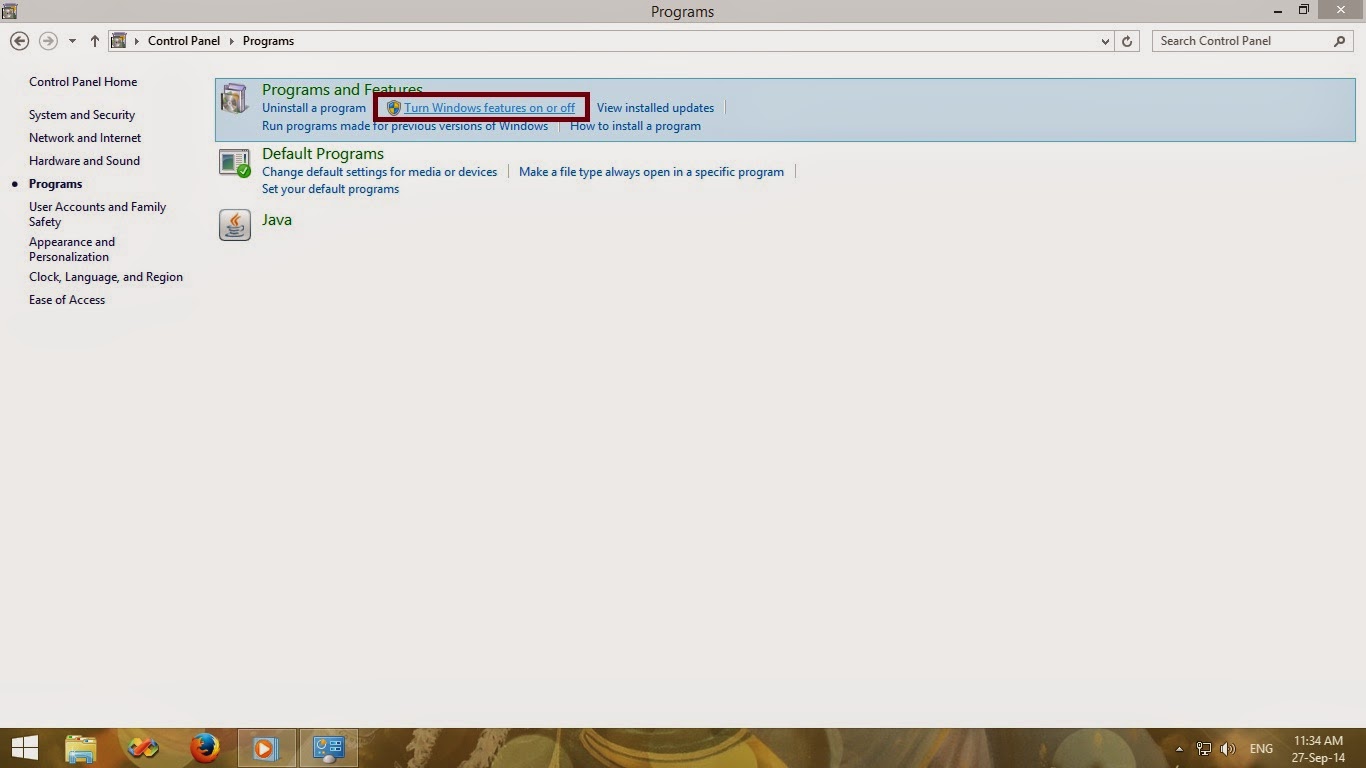1366x768 pixels.
Task: Select Programs in the left sidebar
Action: 56,184
